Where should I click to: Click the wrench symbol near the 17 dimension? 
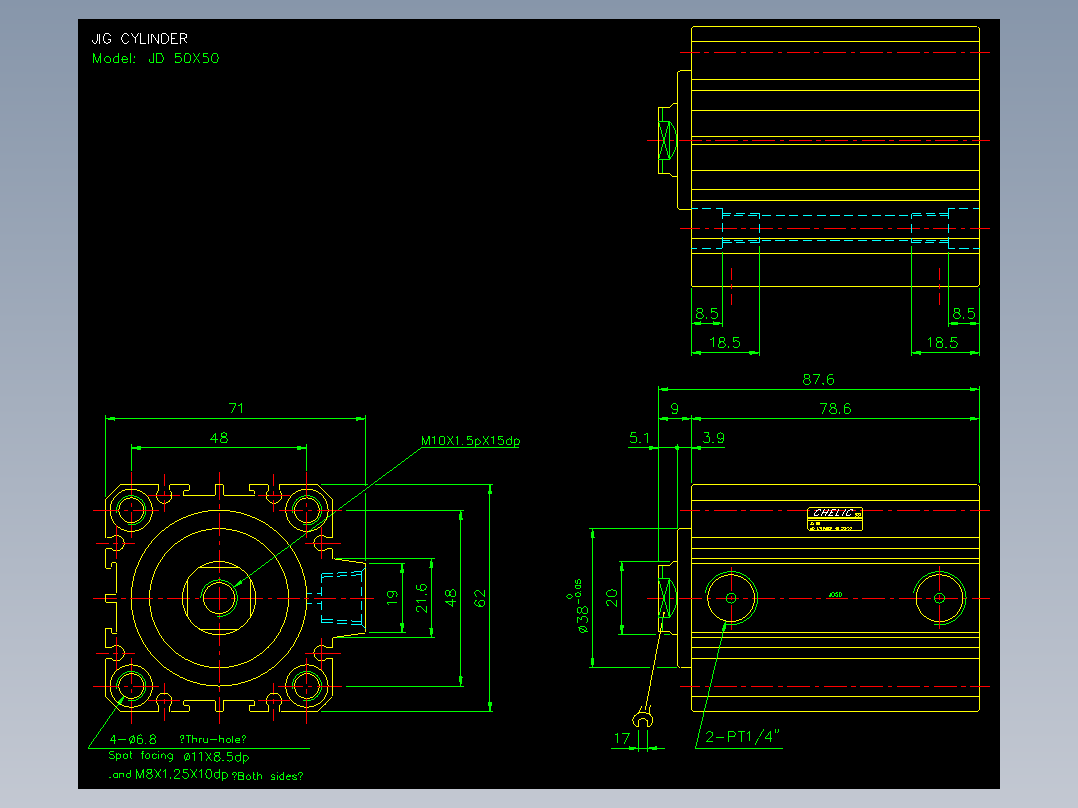point(642,718)
